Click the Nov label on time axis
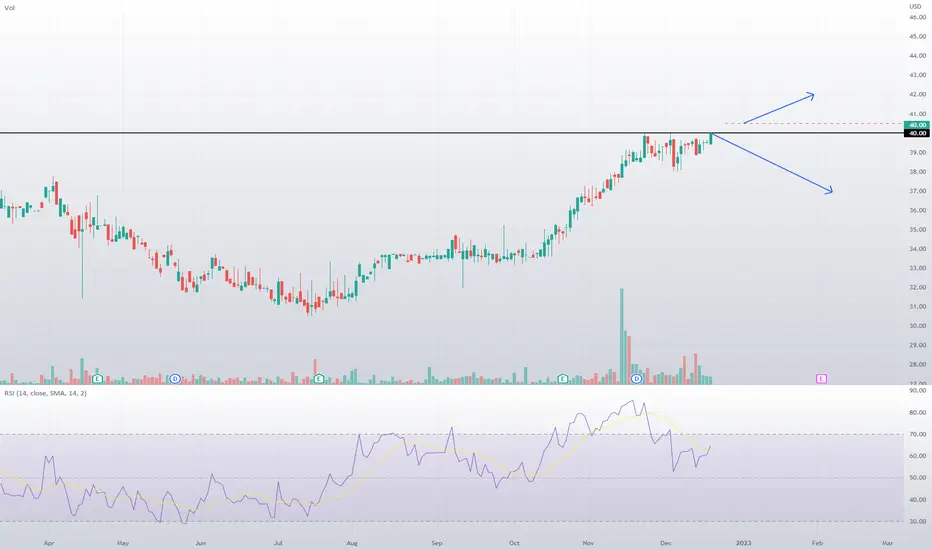 pos(588,543)
